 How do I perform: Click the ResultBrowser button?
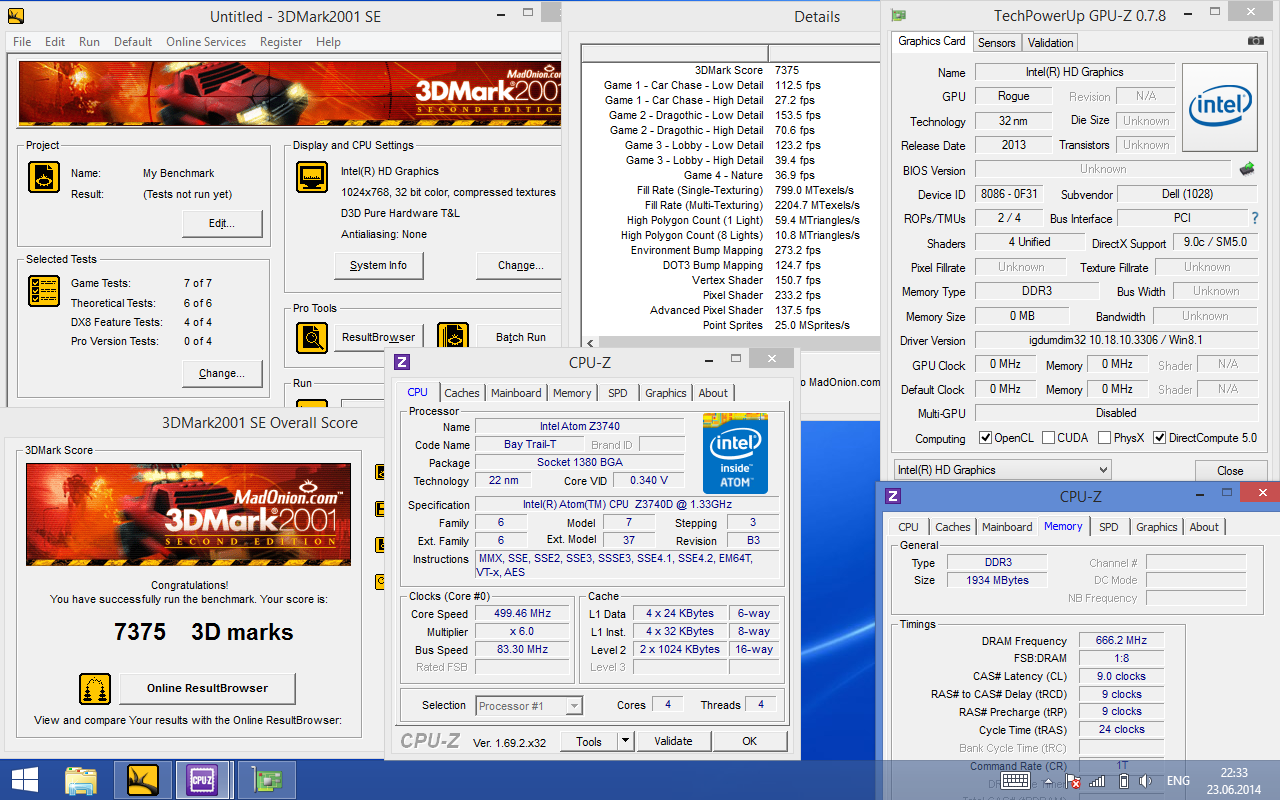pos(378,337)
